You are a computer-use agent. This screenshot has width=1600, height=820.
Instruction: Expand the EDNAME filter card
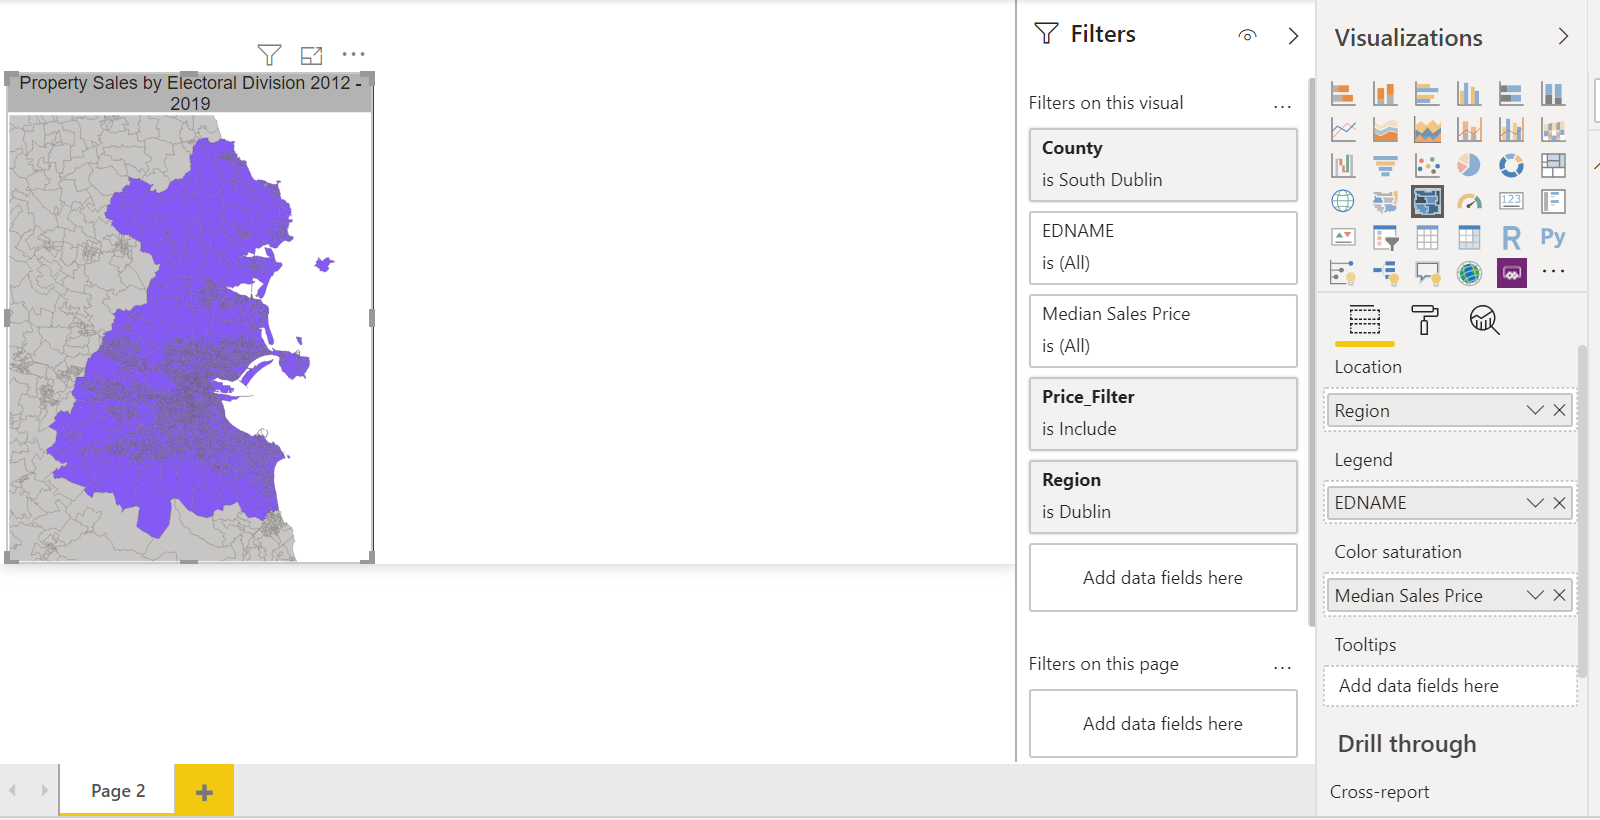(1163, 248)
